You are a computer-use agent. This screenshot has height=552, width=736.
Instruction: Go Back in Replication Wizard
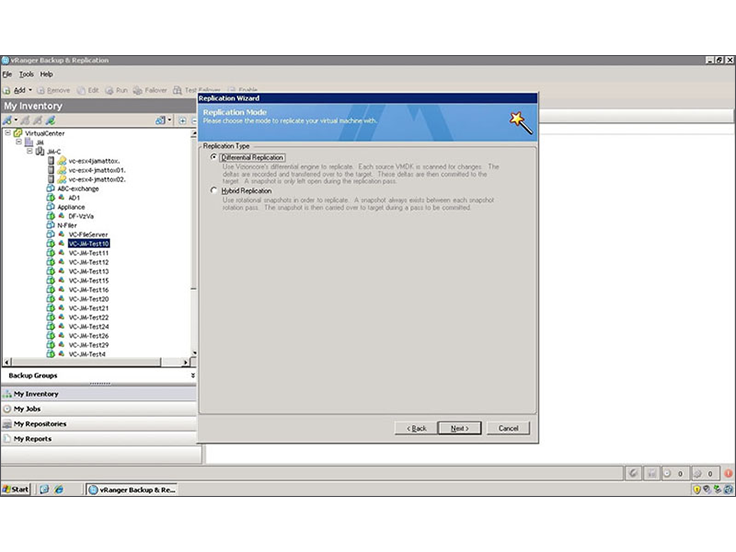[416, 428]
